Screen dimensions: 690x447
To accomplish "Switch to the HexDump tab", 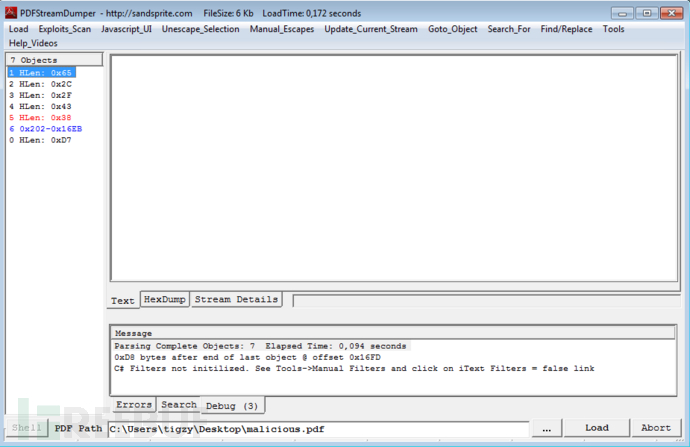I will point(165,299).
